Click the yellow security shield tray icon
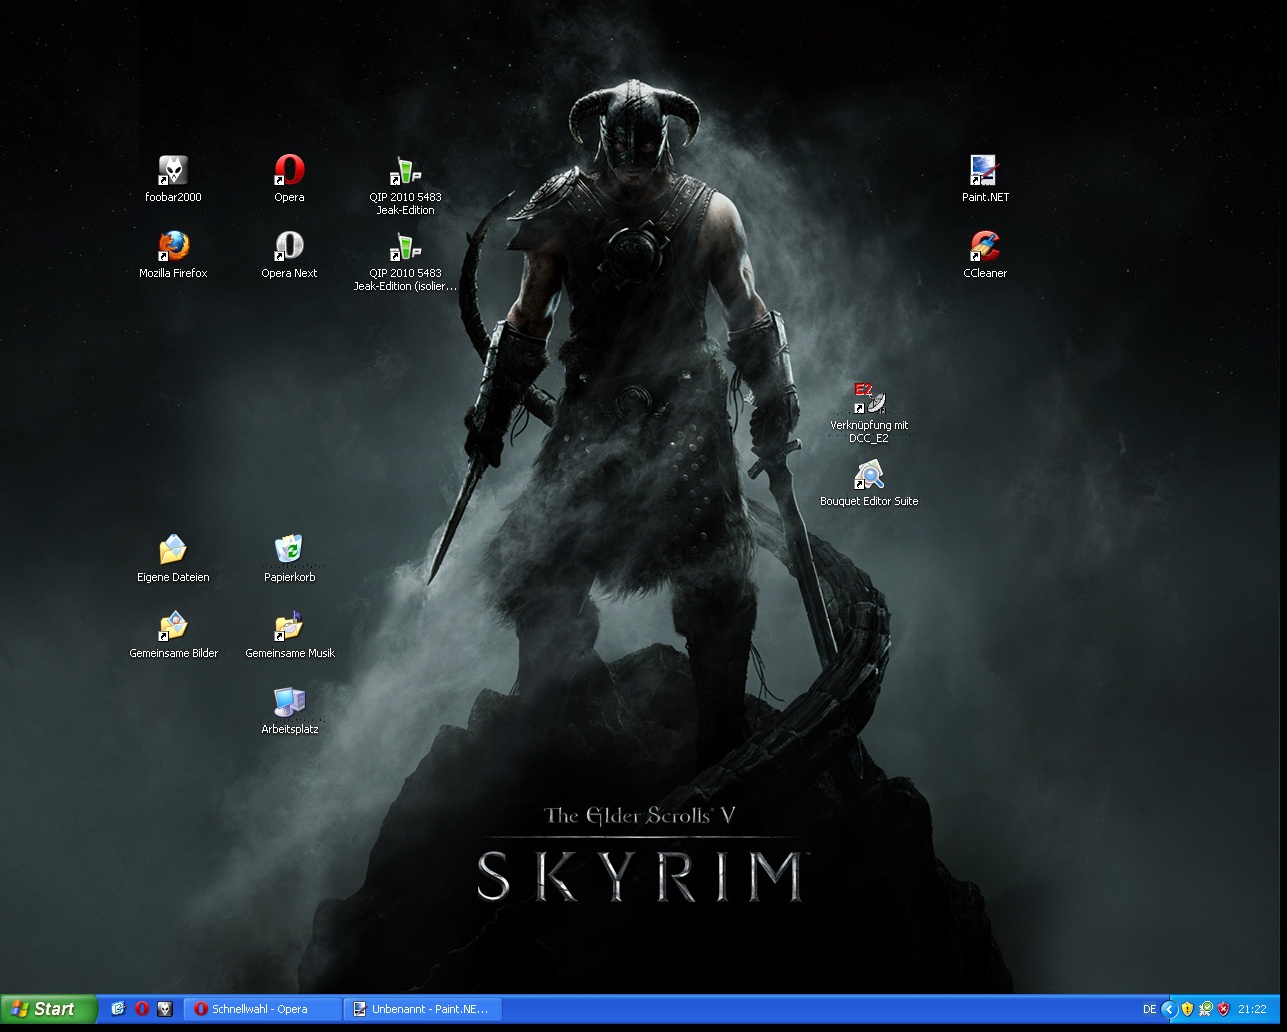Screen dimensions: 1287x1032 1187,1009
